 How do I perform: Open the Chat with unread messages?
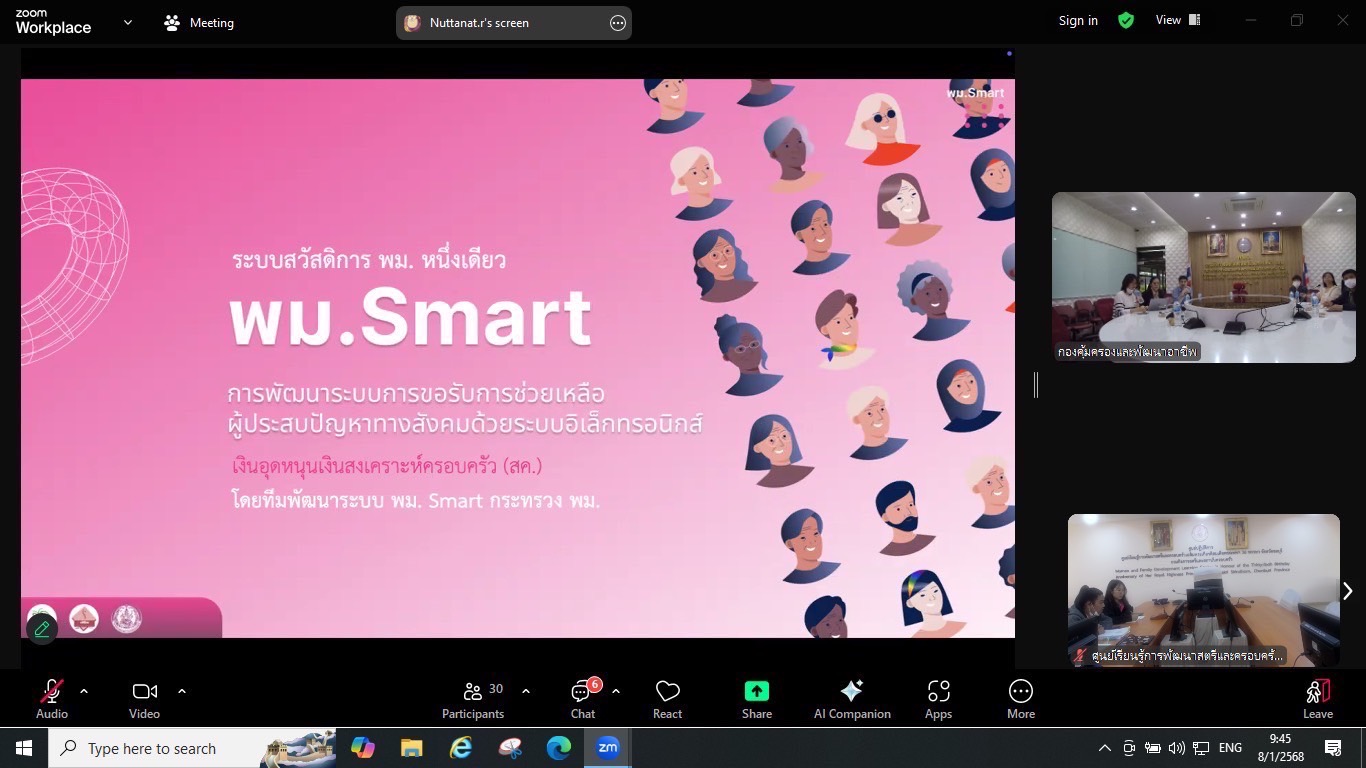click(582, 698)
